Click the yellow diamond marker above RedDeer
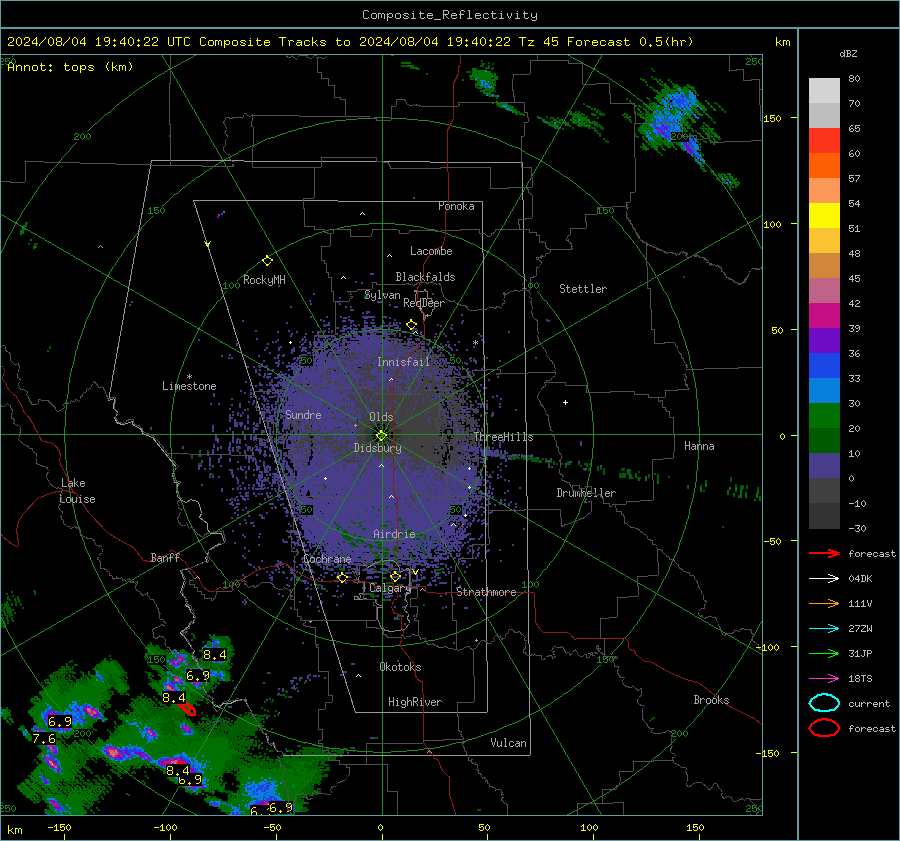This screenshot has height=841, width=900. click(x=411, y=325)
